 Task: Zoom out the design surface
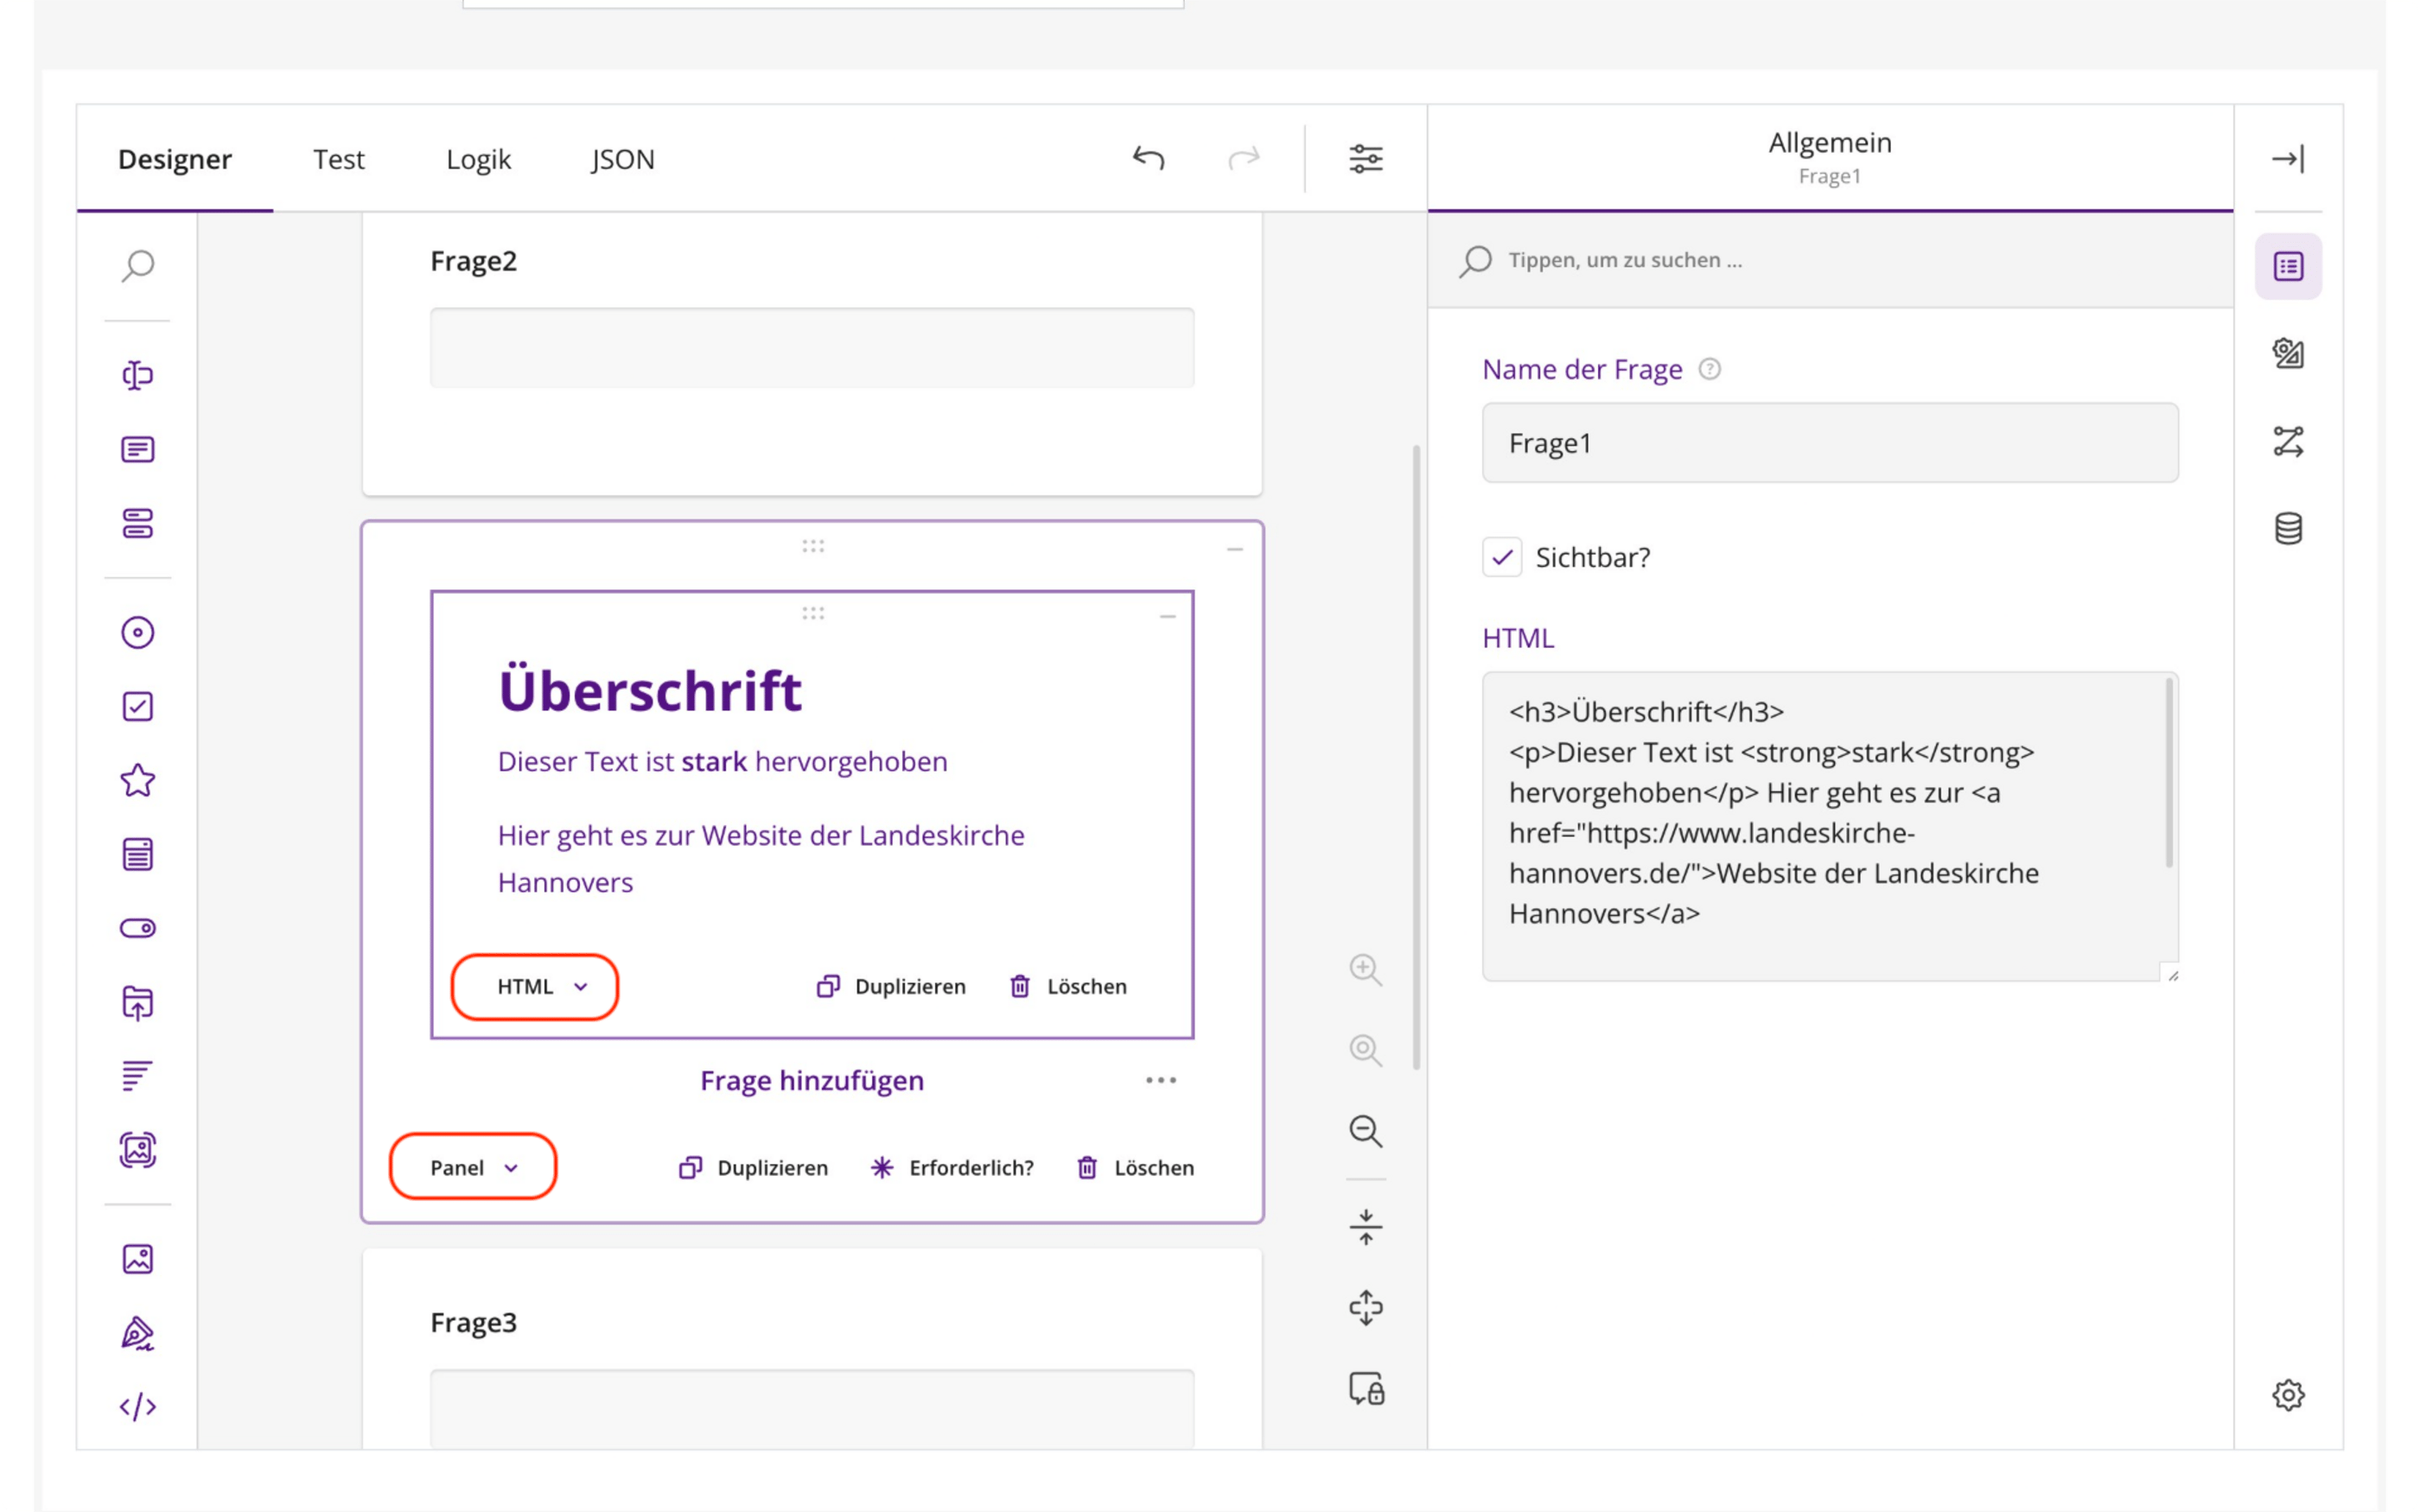1366,1131
